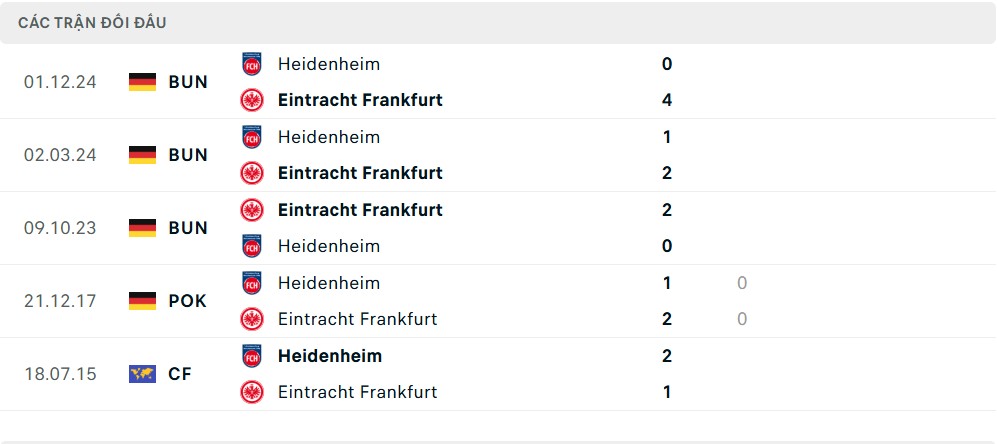Screen dimensions: 997x444
Task: Click world flag icon next to CF
Action: pyautogui.click(x=142, y=374)
